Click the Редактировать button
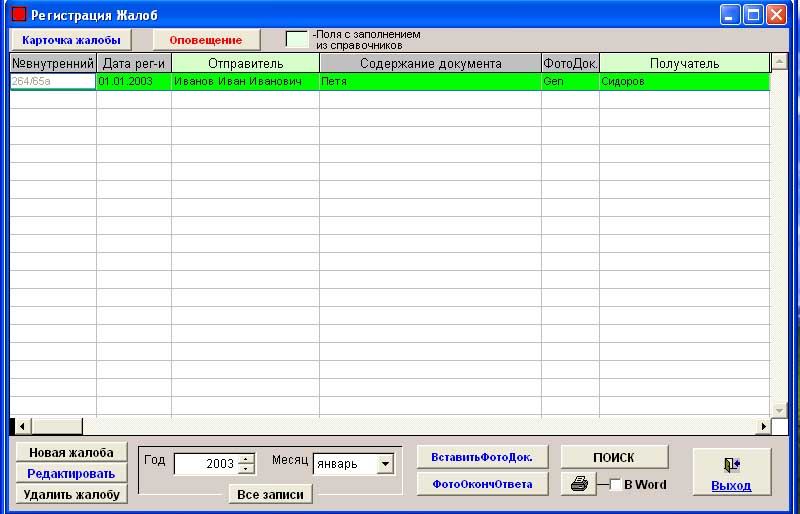This screenshot has height=514, width=800. [71, 474]
